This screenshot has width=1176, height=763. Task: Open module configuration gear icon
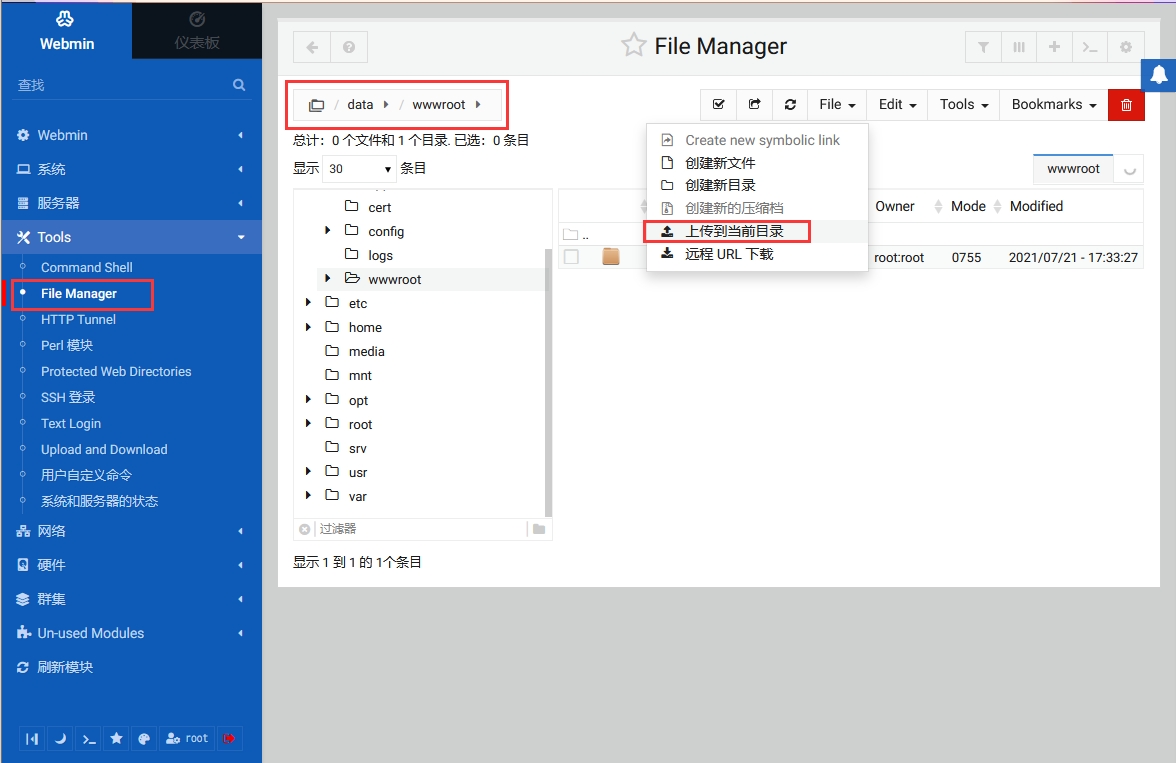(x=1126, y=47)
